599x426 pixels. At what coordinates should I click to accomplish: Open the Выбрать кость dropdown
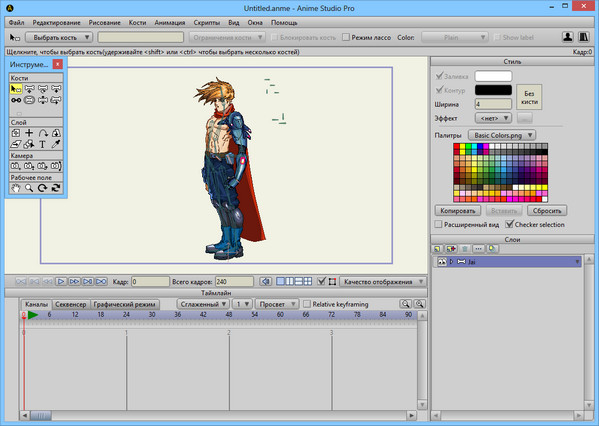pyautogui.click(x=59, y=37)
